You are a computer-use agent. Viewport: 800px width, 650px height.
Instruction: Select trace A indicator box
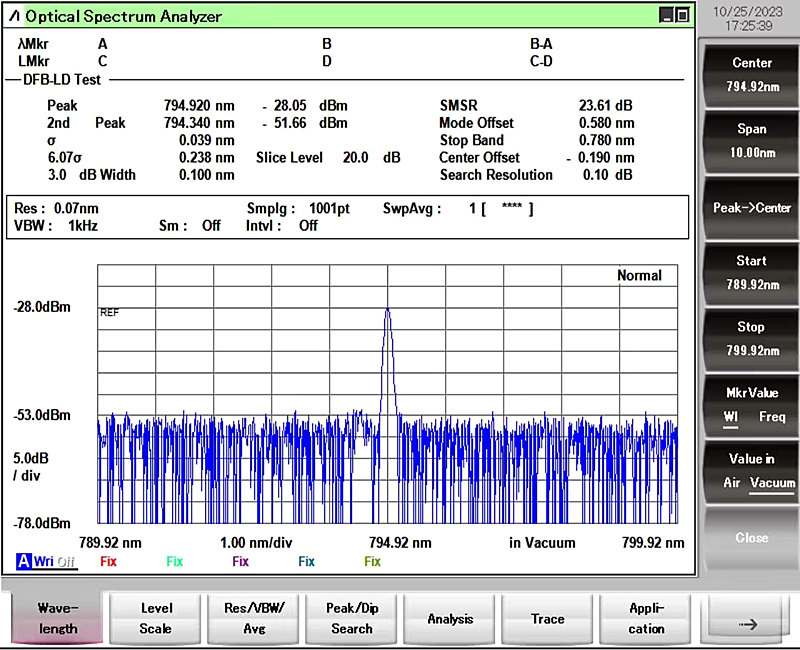coord(23,562)
